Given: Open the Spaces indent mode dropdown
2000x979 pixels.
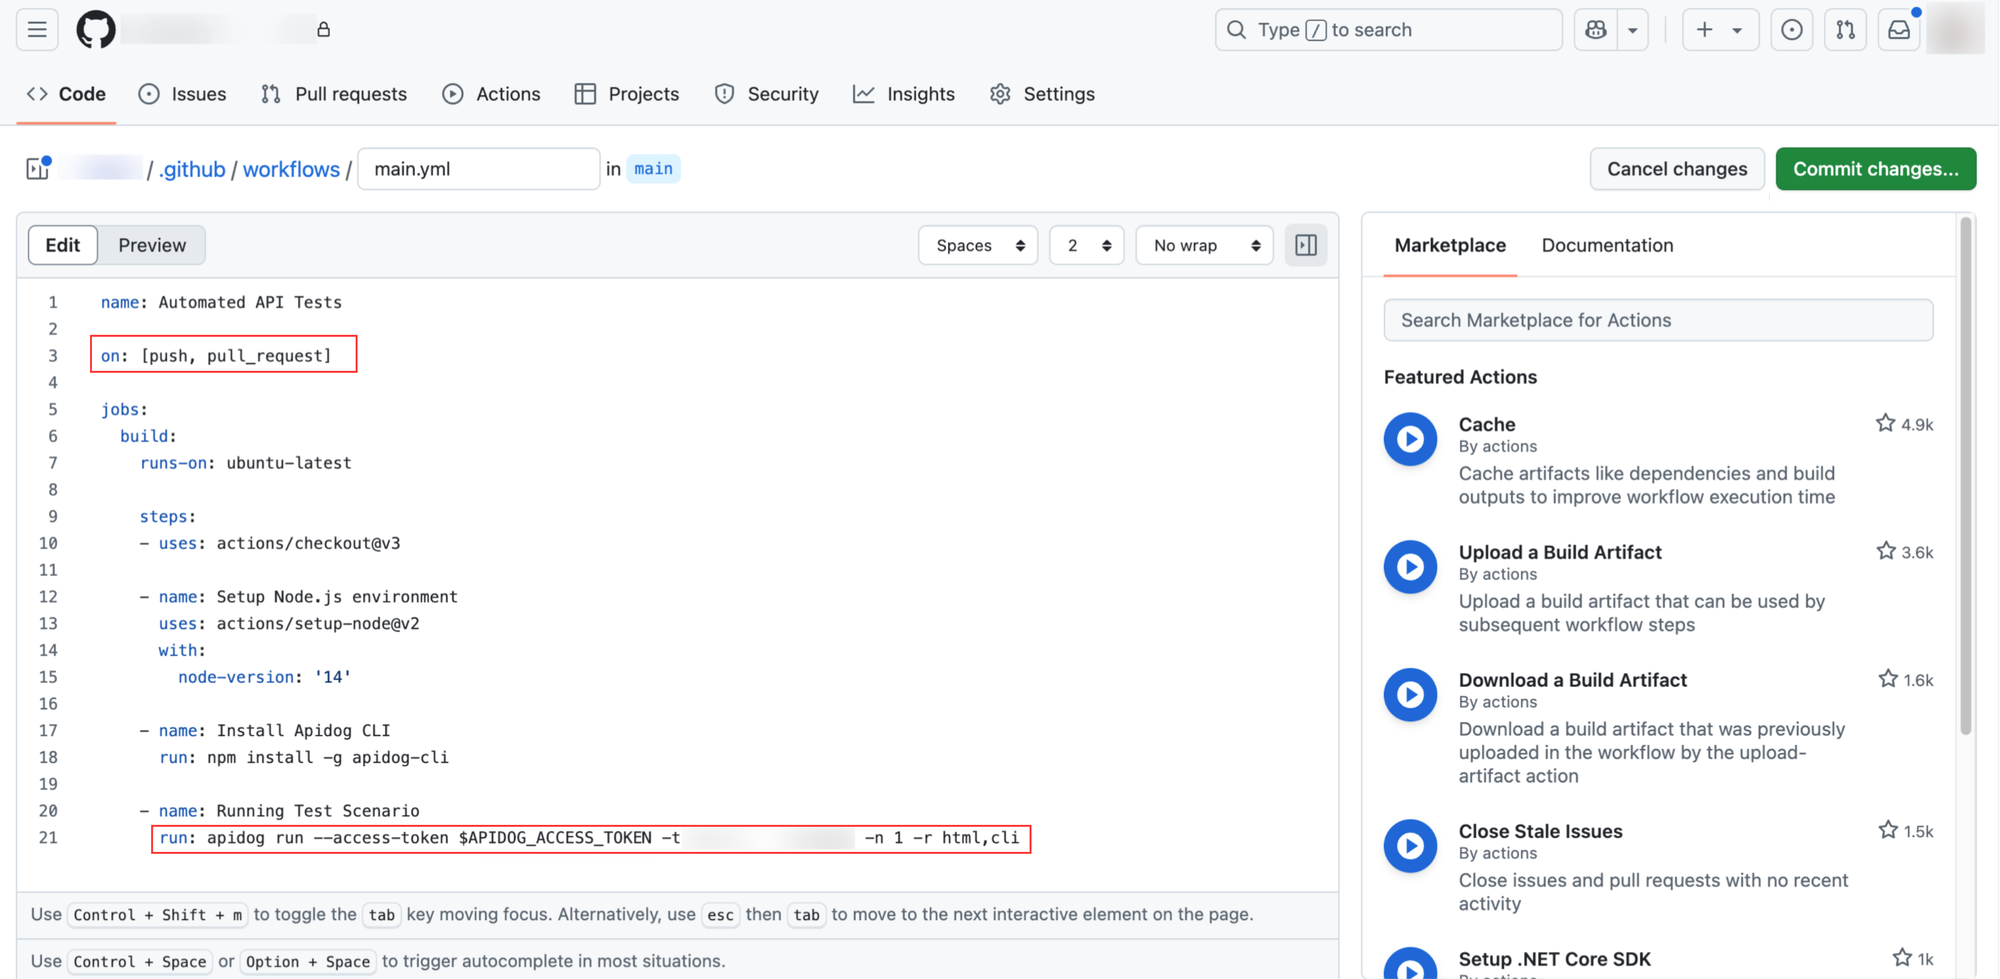Looking at the screenshot, I should coord(978,245).
